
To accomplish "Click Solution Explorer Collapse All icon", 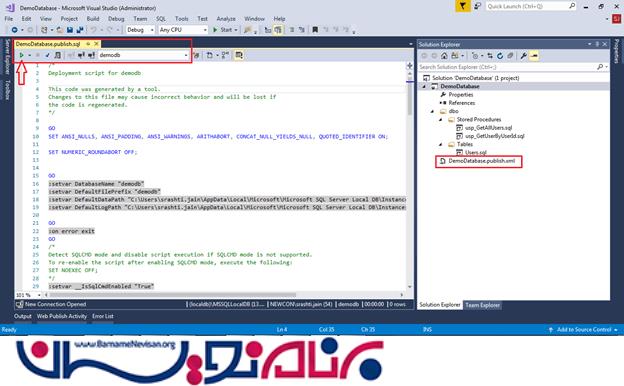I will coord(510,56).
